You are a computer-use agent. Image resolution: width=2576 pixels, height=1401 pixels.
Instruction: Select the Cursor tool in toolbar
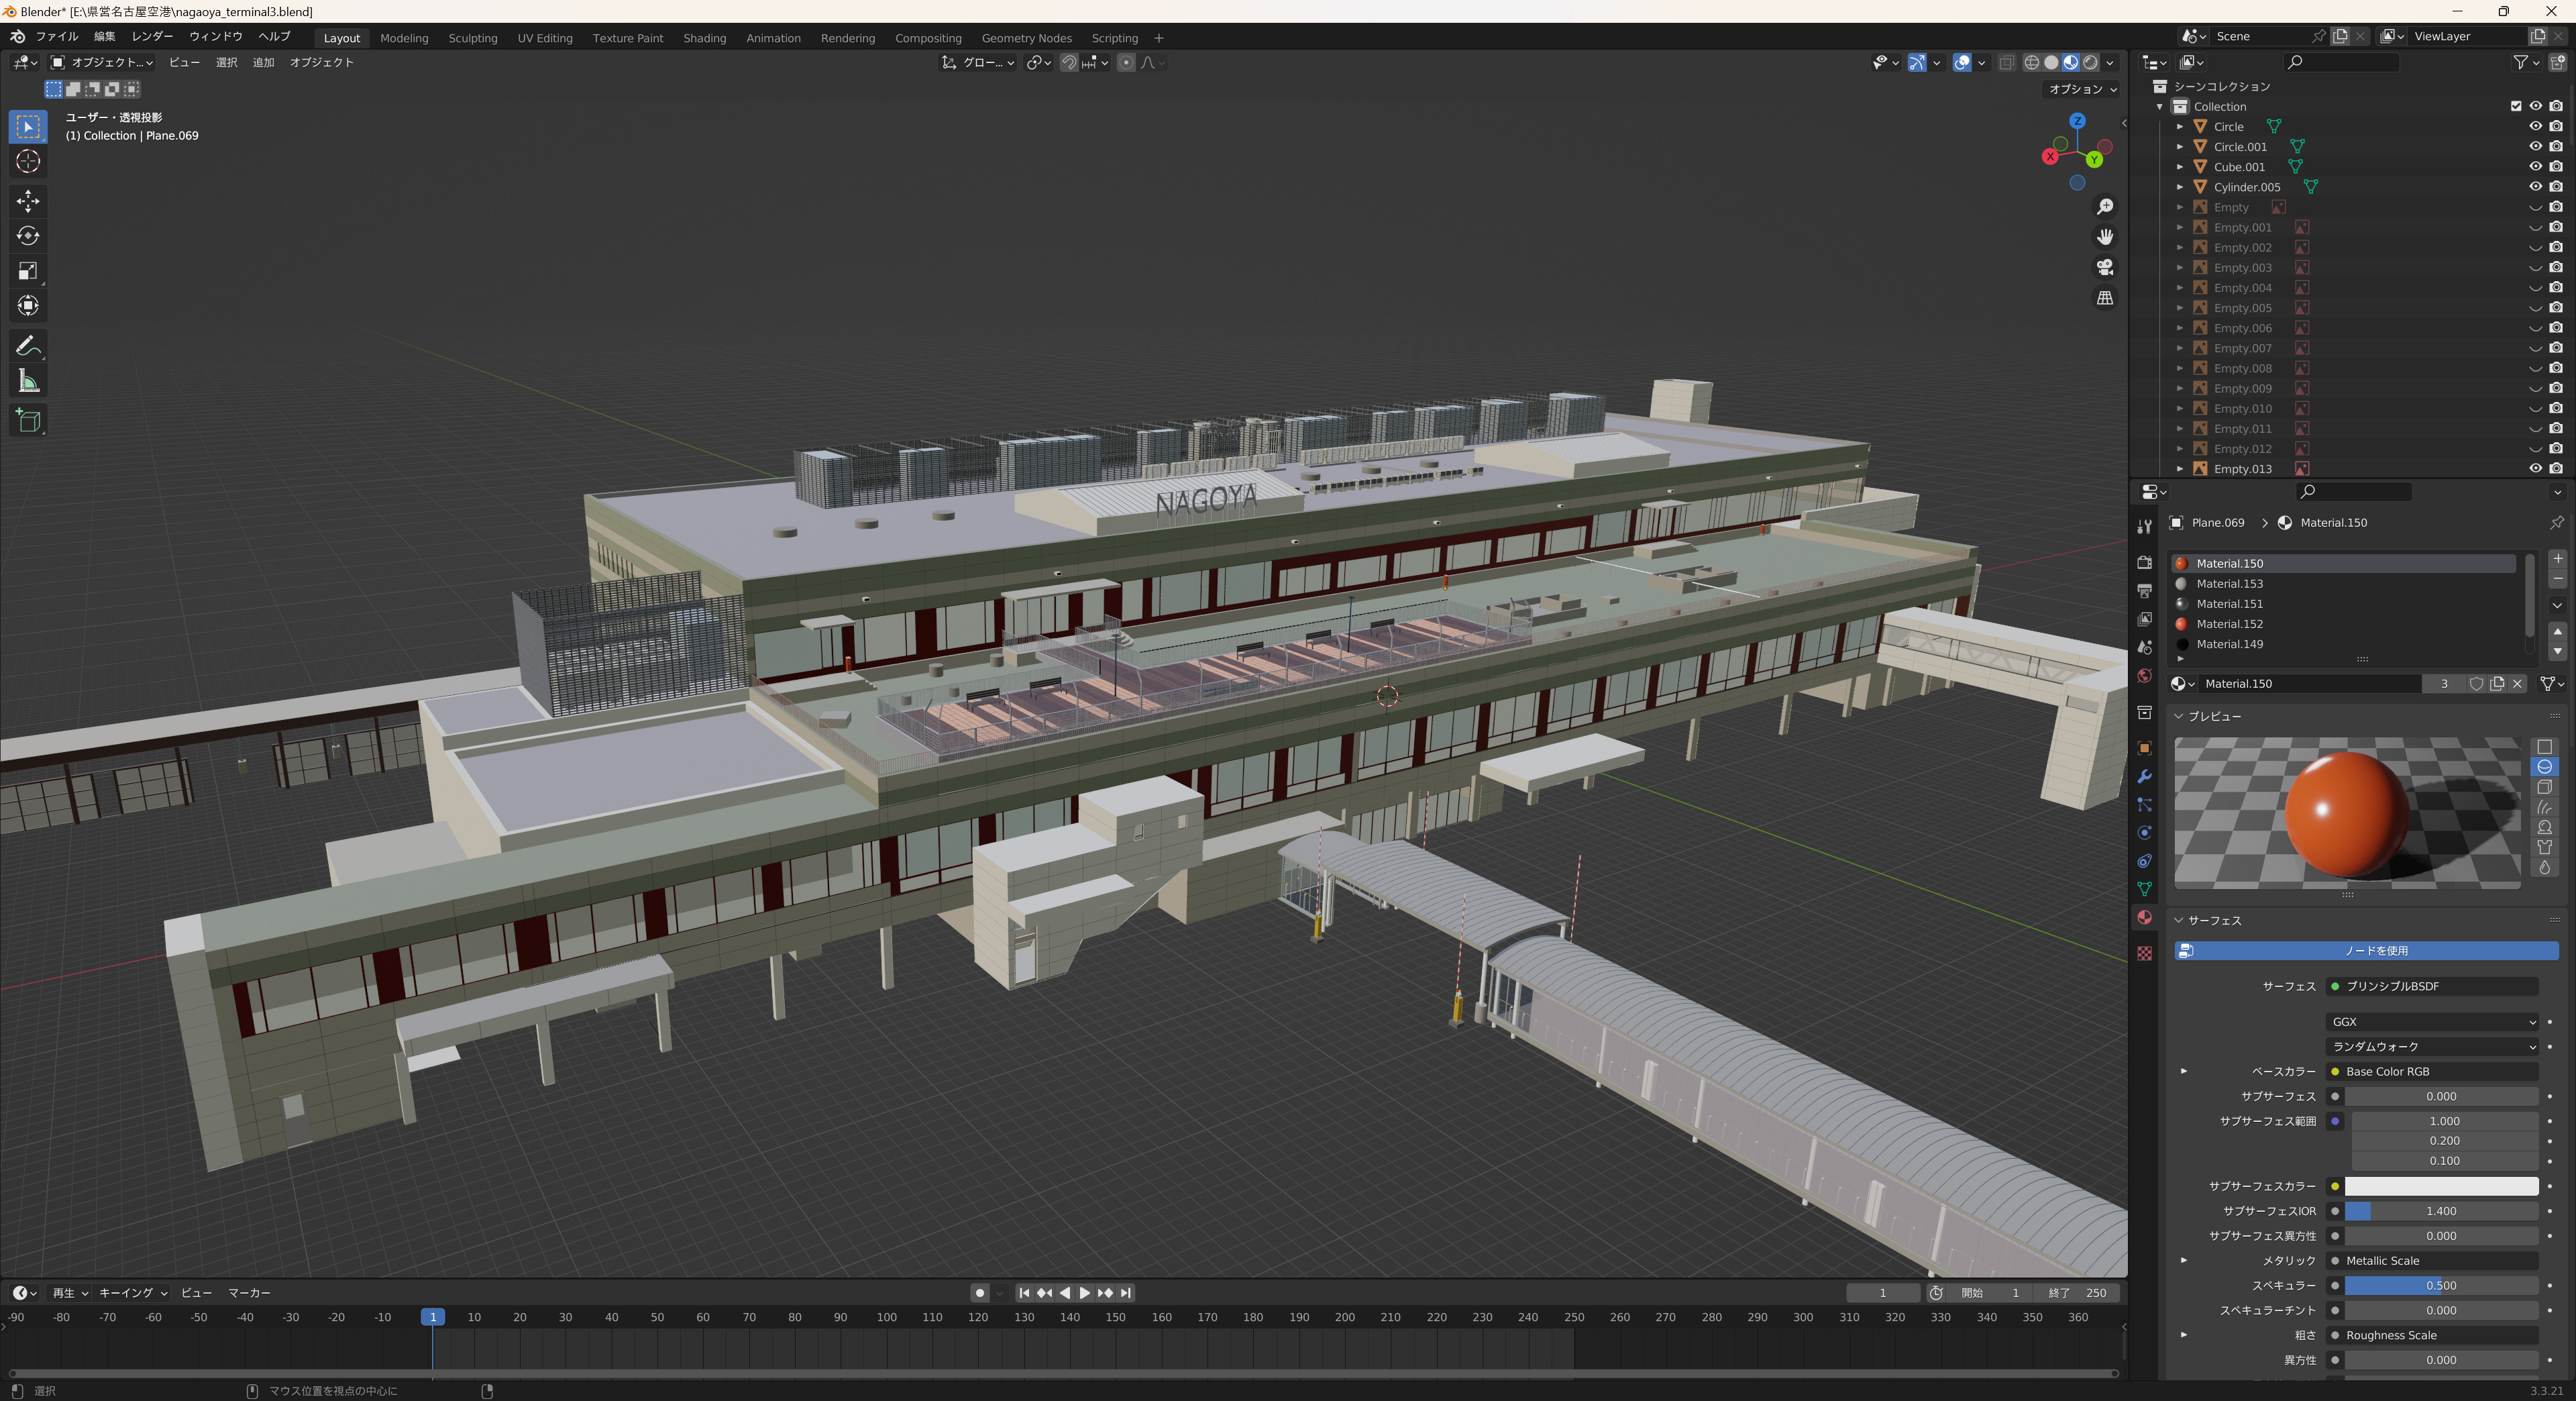[28, 162]
